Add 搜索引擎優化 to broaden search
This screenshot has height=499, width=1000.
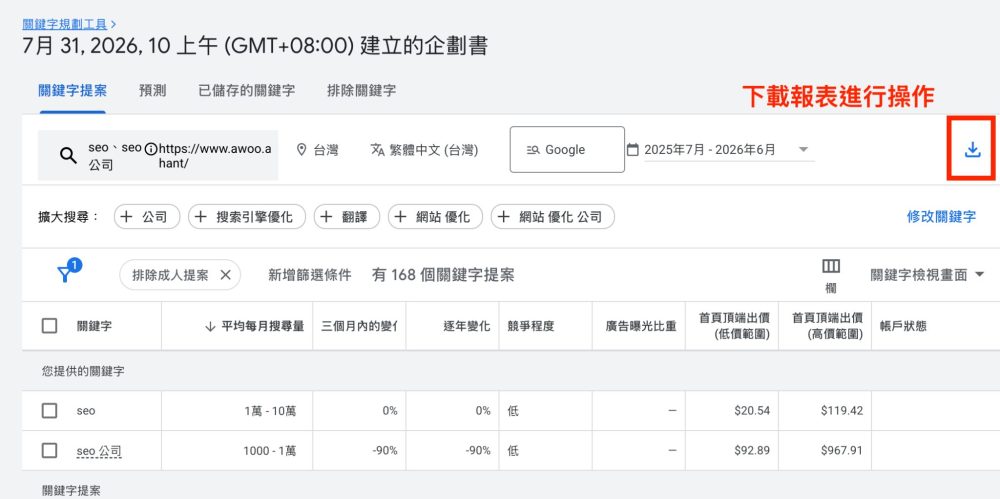247,217
